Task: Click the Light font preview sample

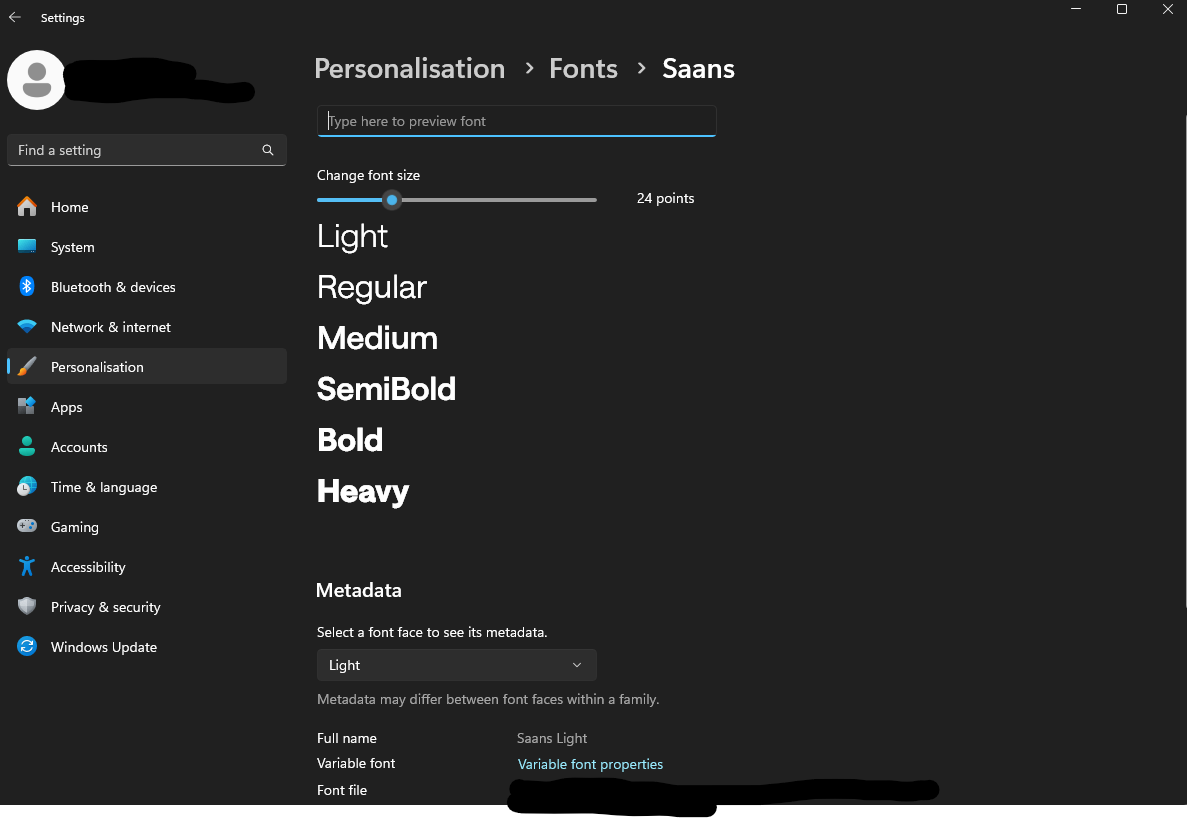Action: 352,237
